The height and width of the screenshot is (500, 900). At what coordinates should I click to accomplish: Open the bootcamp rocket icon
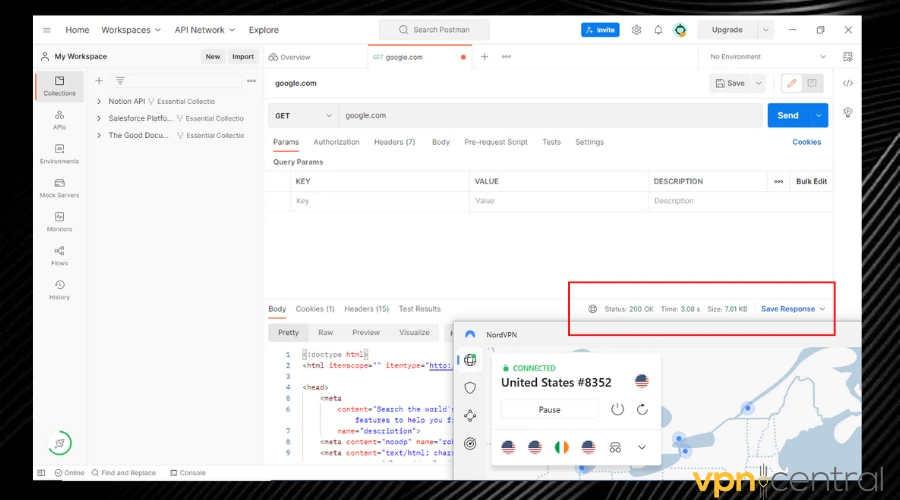[x=60, y=443]
